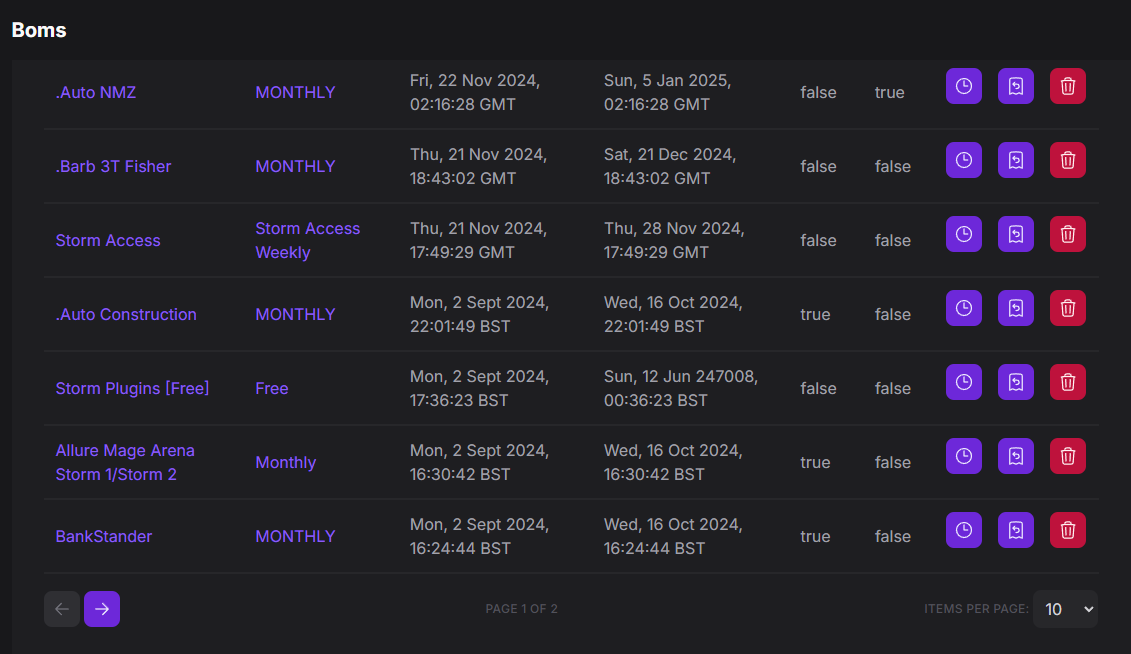Click the PAGE 1 OF 2 indicator
The image size is (1131, 654).
tap(522, 609)
